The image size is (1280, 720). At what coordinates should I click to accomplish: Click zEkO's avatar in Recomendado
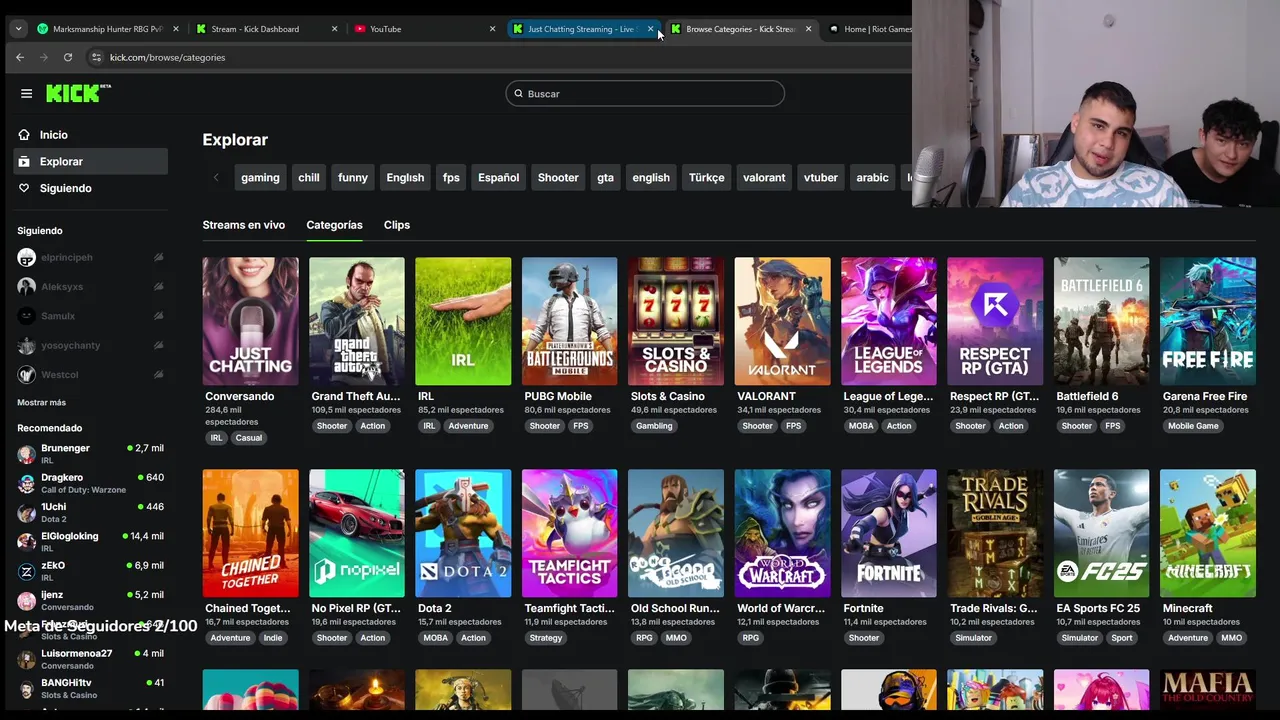(26, 571)
